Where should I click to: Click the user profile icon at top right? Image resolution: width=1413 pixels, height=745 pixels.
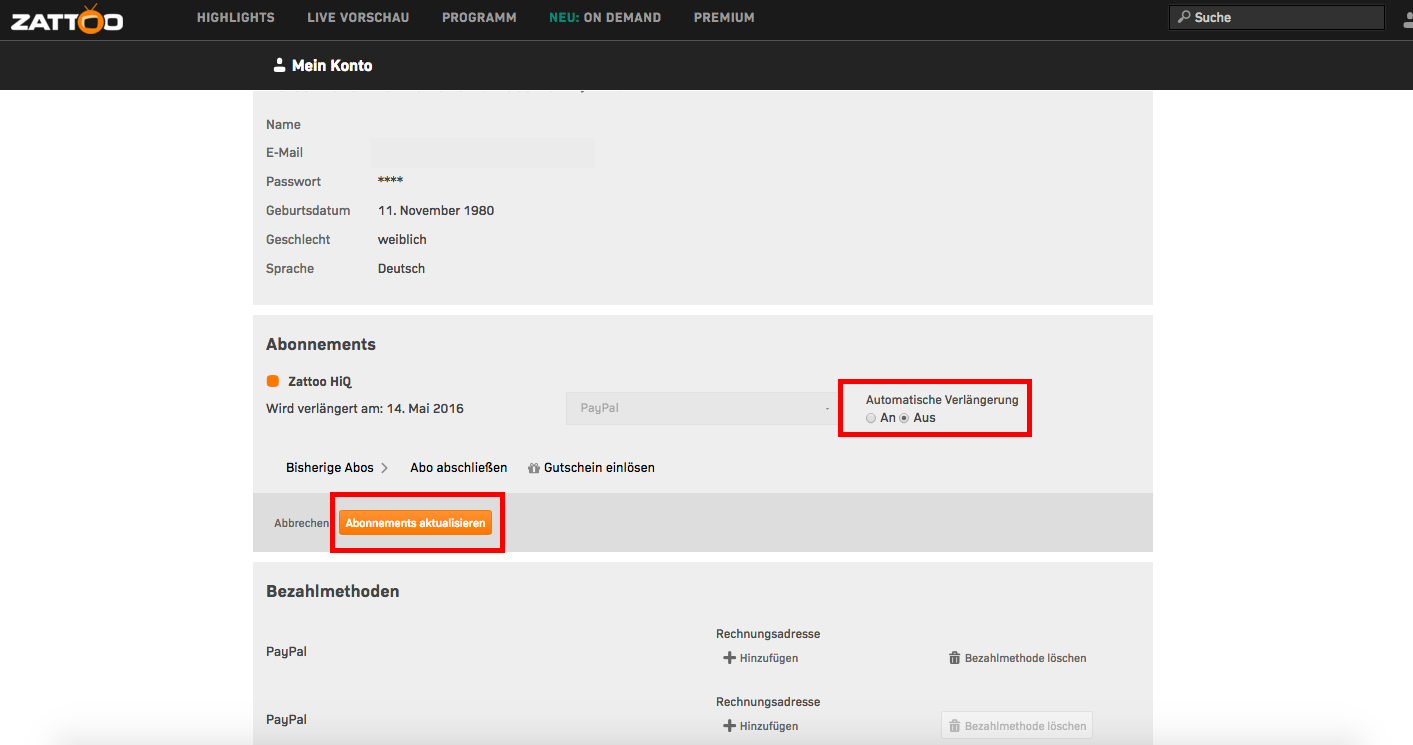click(1408, 18)
